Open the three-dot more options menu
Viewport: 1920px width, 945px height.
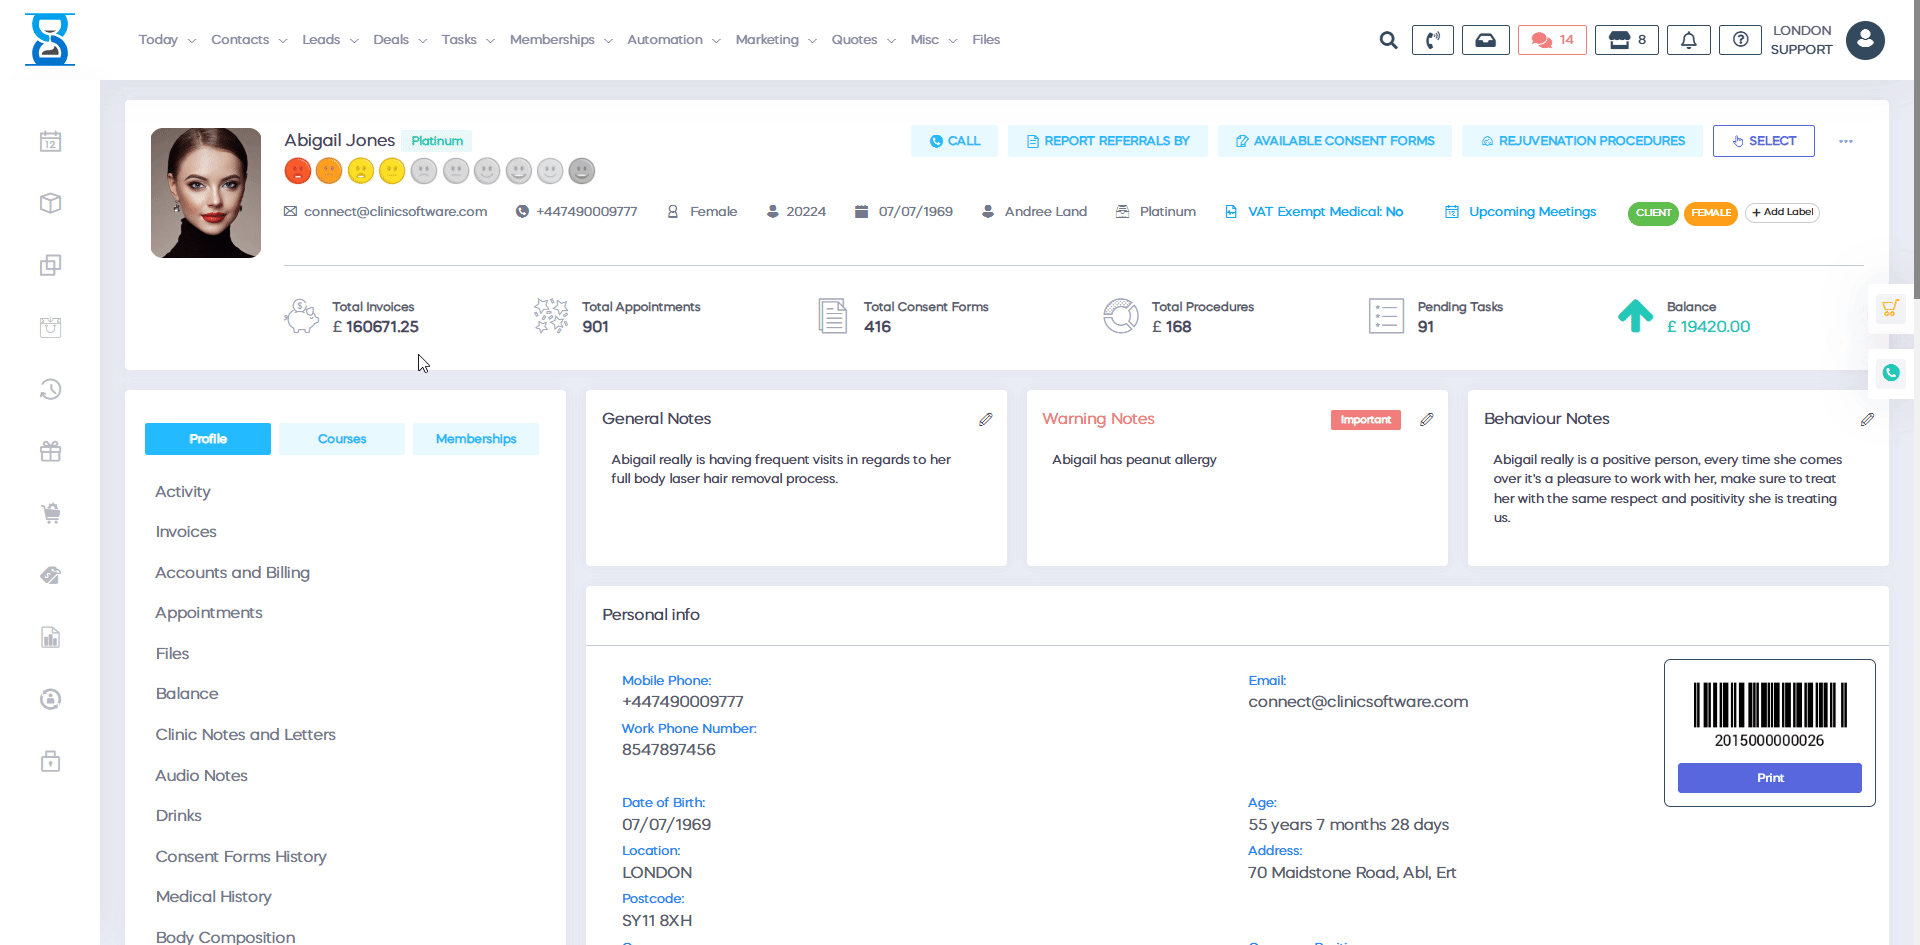coord(1846,141)
